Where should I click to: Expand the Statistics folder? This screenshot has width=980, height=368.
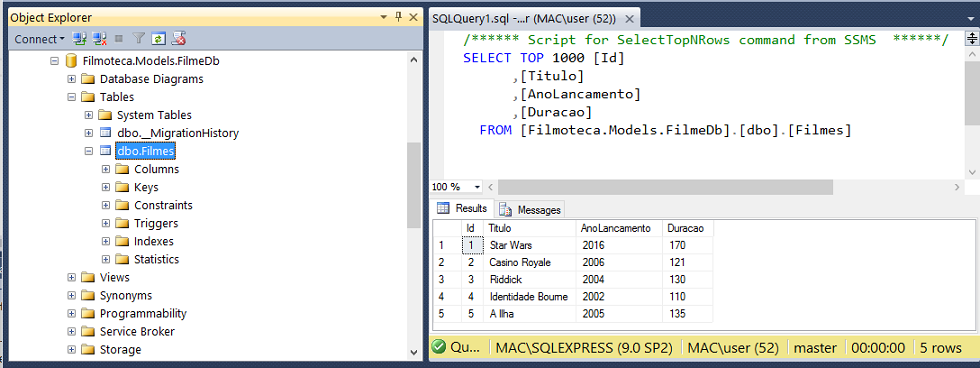tap(106, 259)
